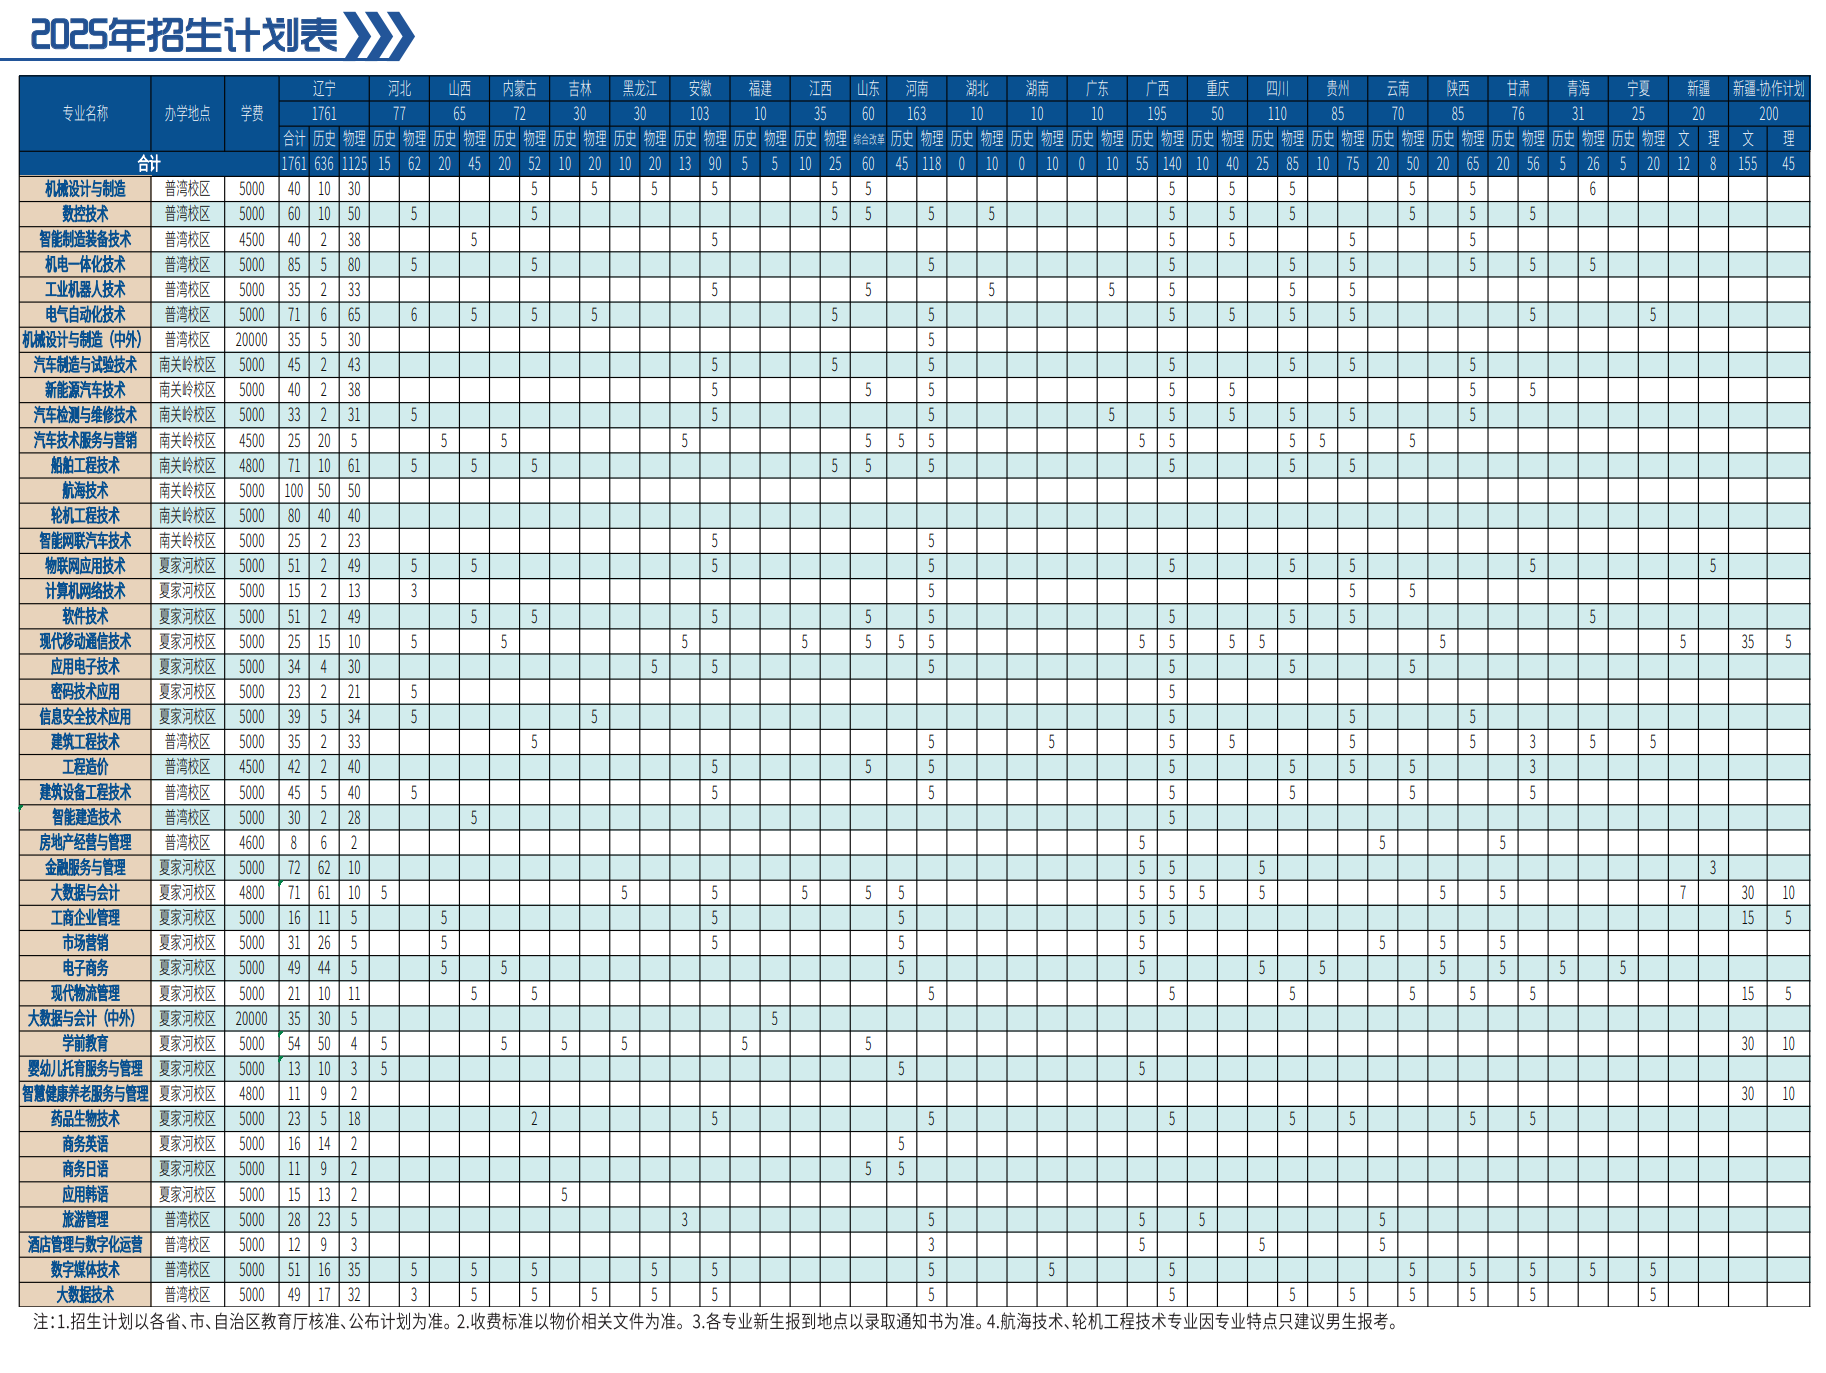Click the '河南' province header

(916, 89)
